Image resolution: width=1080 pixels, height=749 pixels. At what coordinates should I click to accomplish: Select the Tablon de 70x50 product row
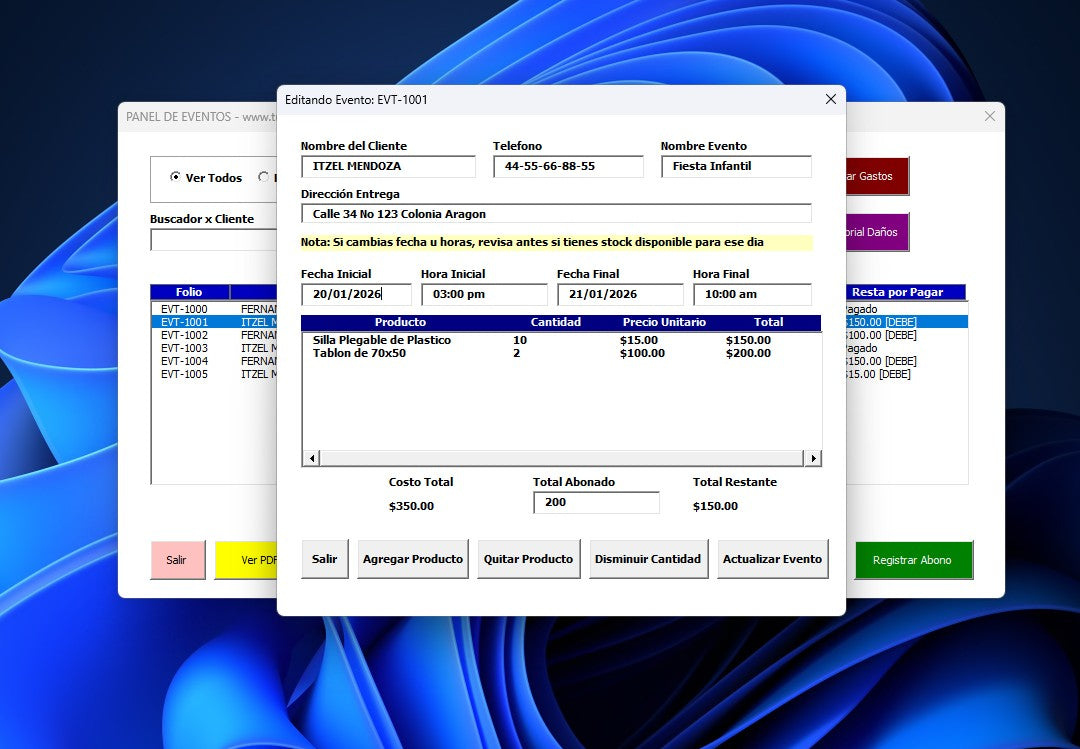360,354
